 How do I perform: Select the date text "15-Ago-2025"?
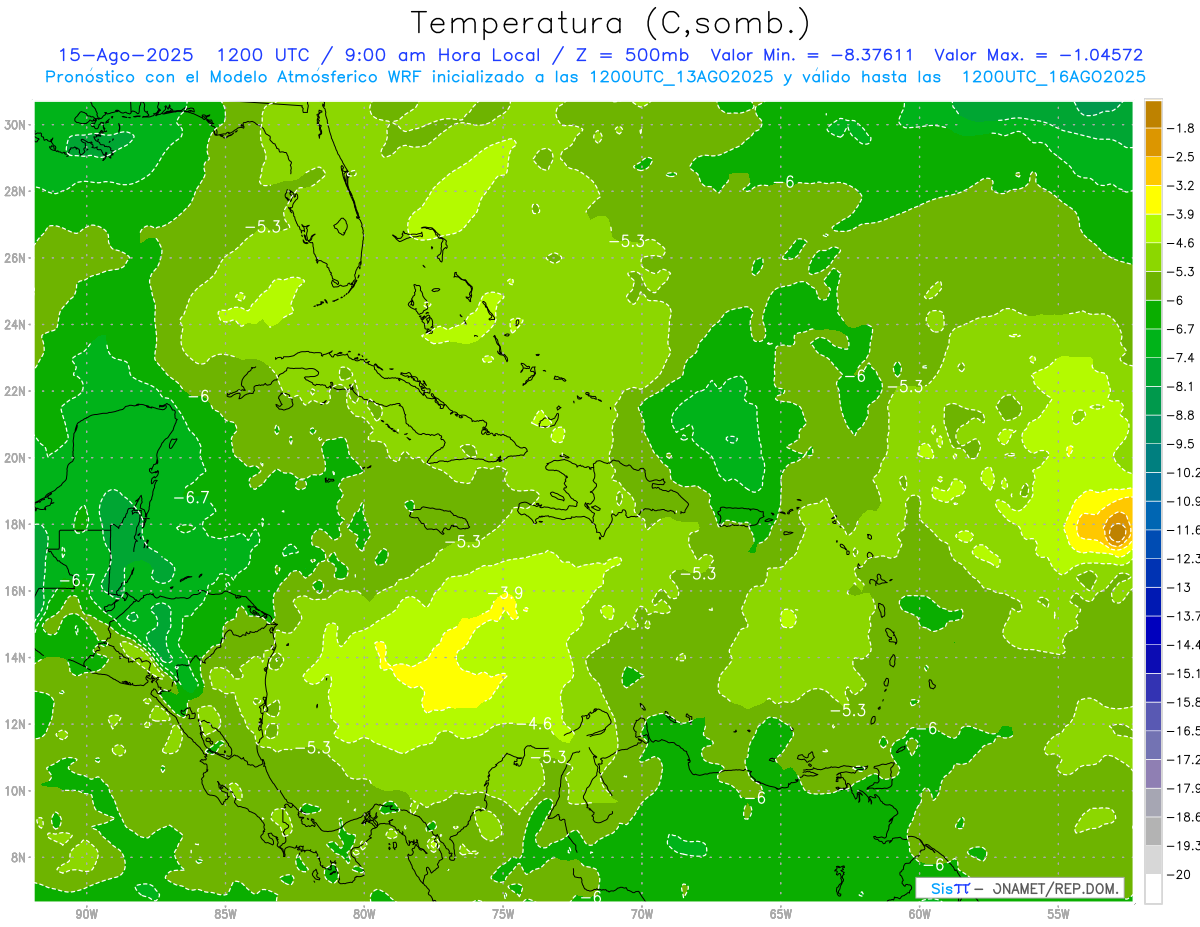[126, 55]
